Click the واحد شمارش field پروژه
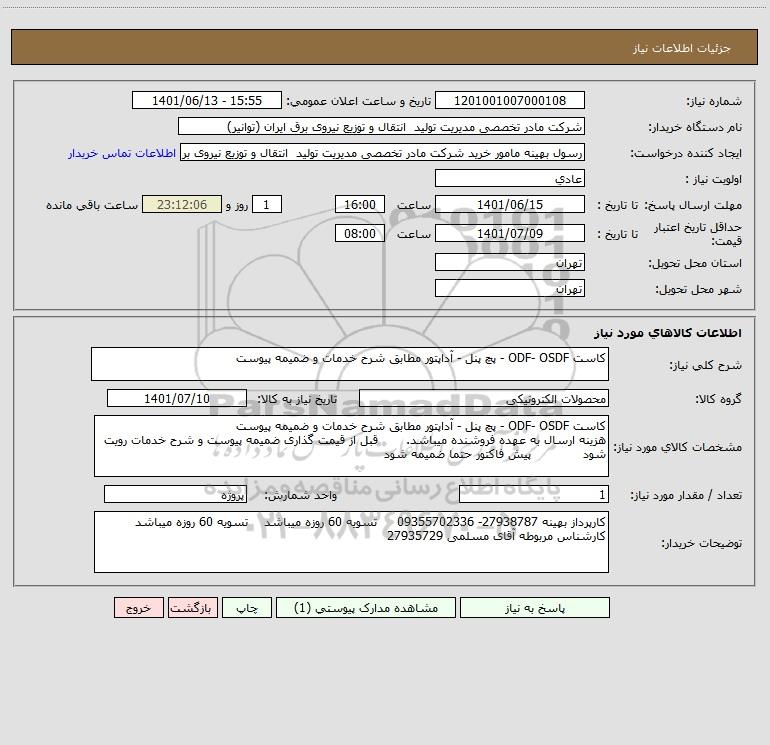This screenshot has height=745, width=770. click(175, 495)
